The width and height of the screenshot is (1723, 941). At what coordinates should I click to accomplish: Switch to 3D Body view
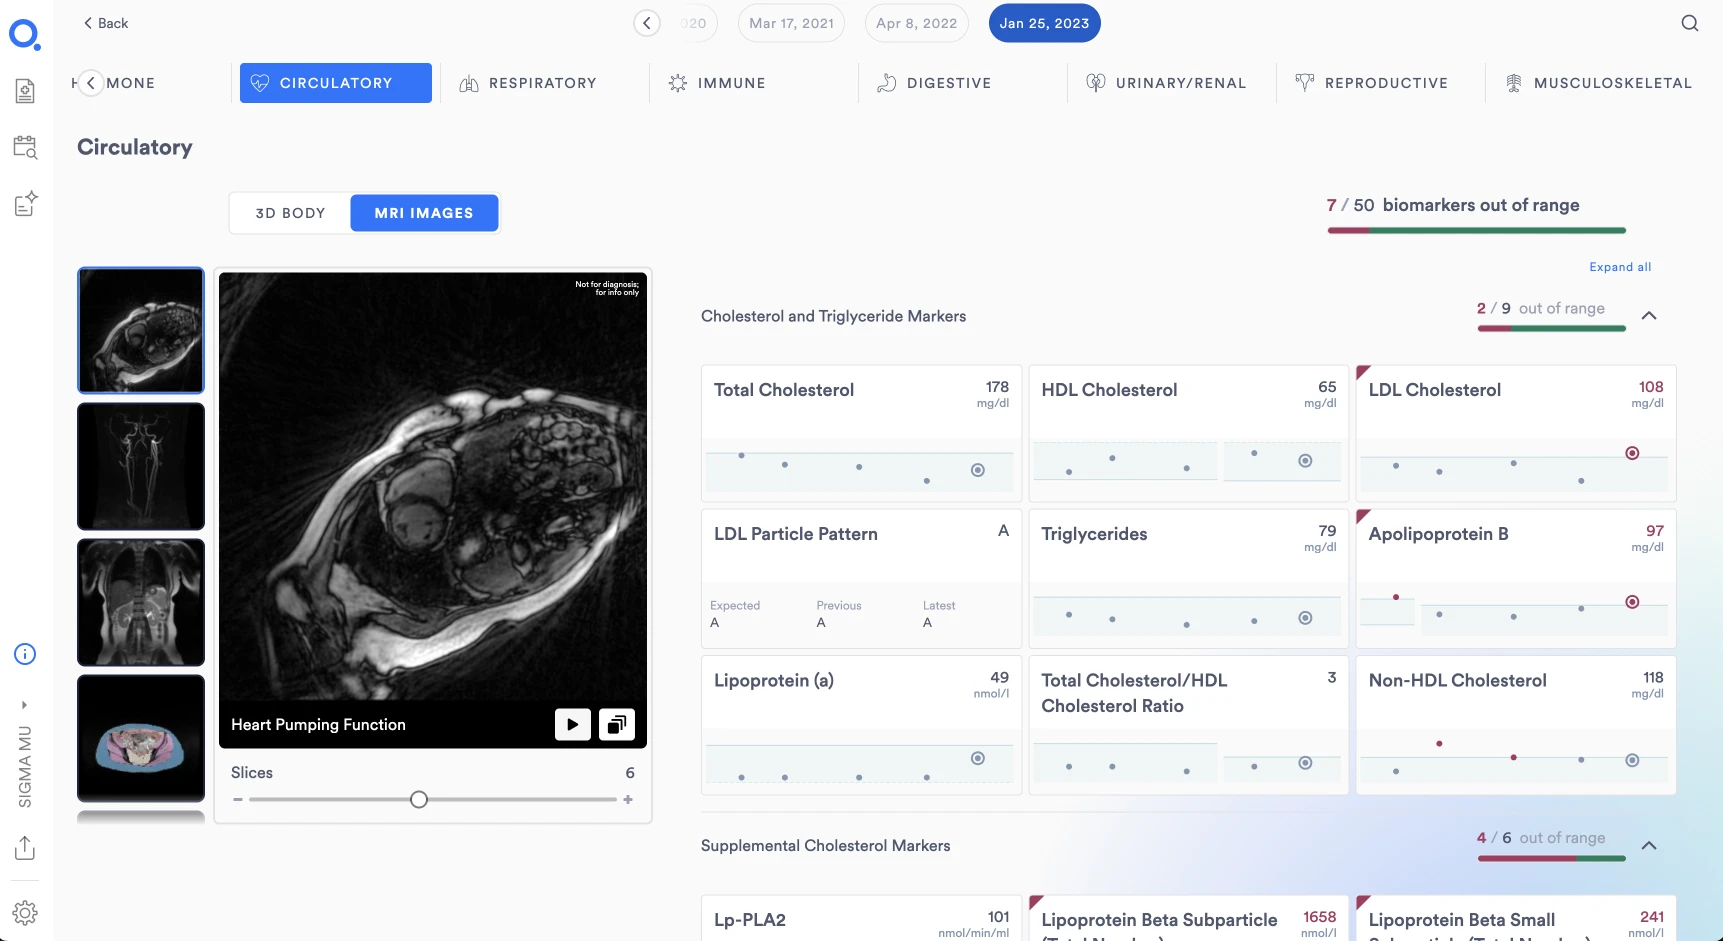[x=290, y=213]
